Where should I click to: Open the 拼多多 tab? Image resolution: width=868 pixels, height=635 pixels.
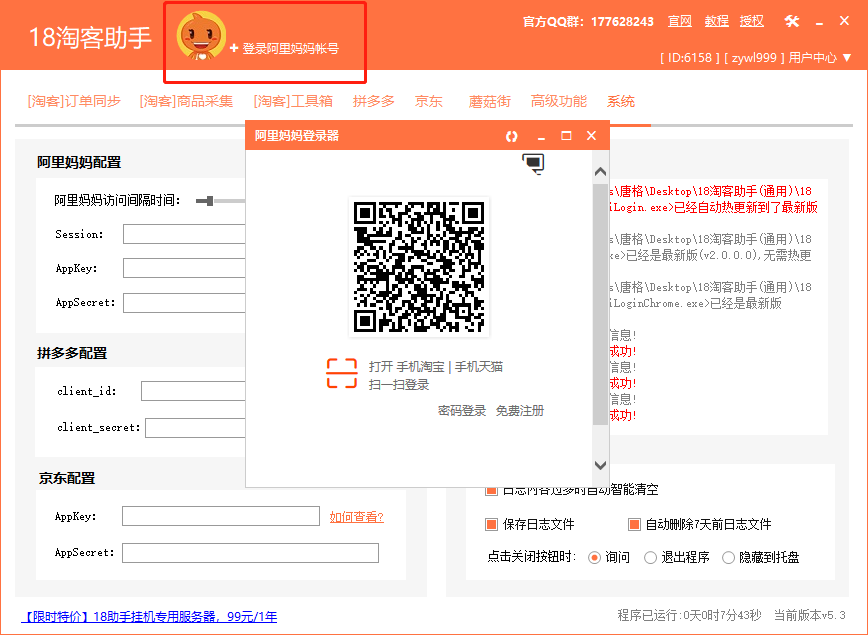point(374,101)
